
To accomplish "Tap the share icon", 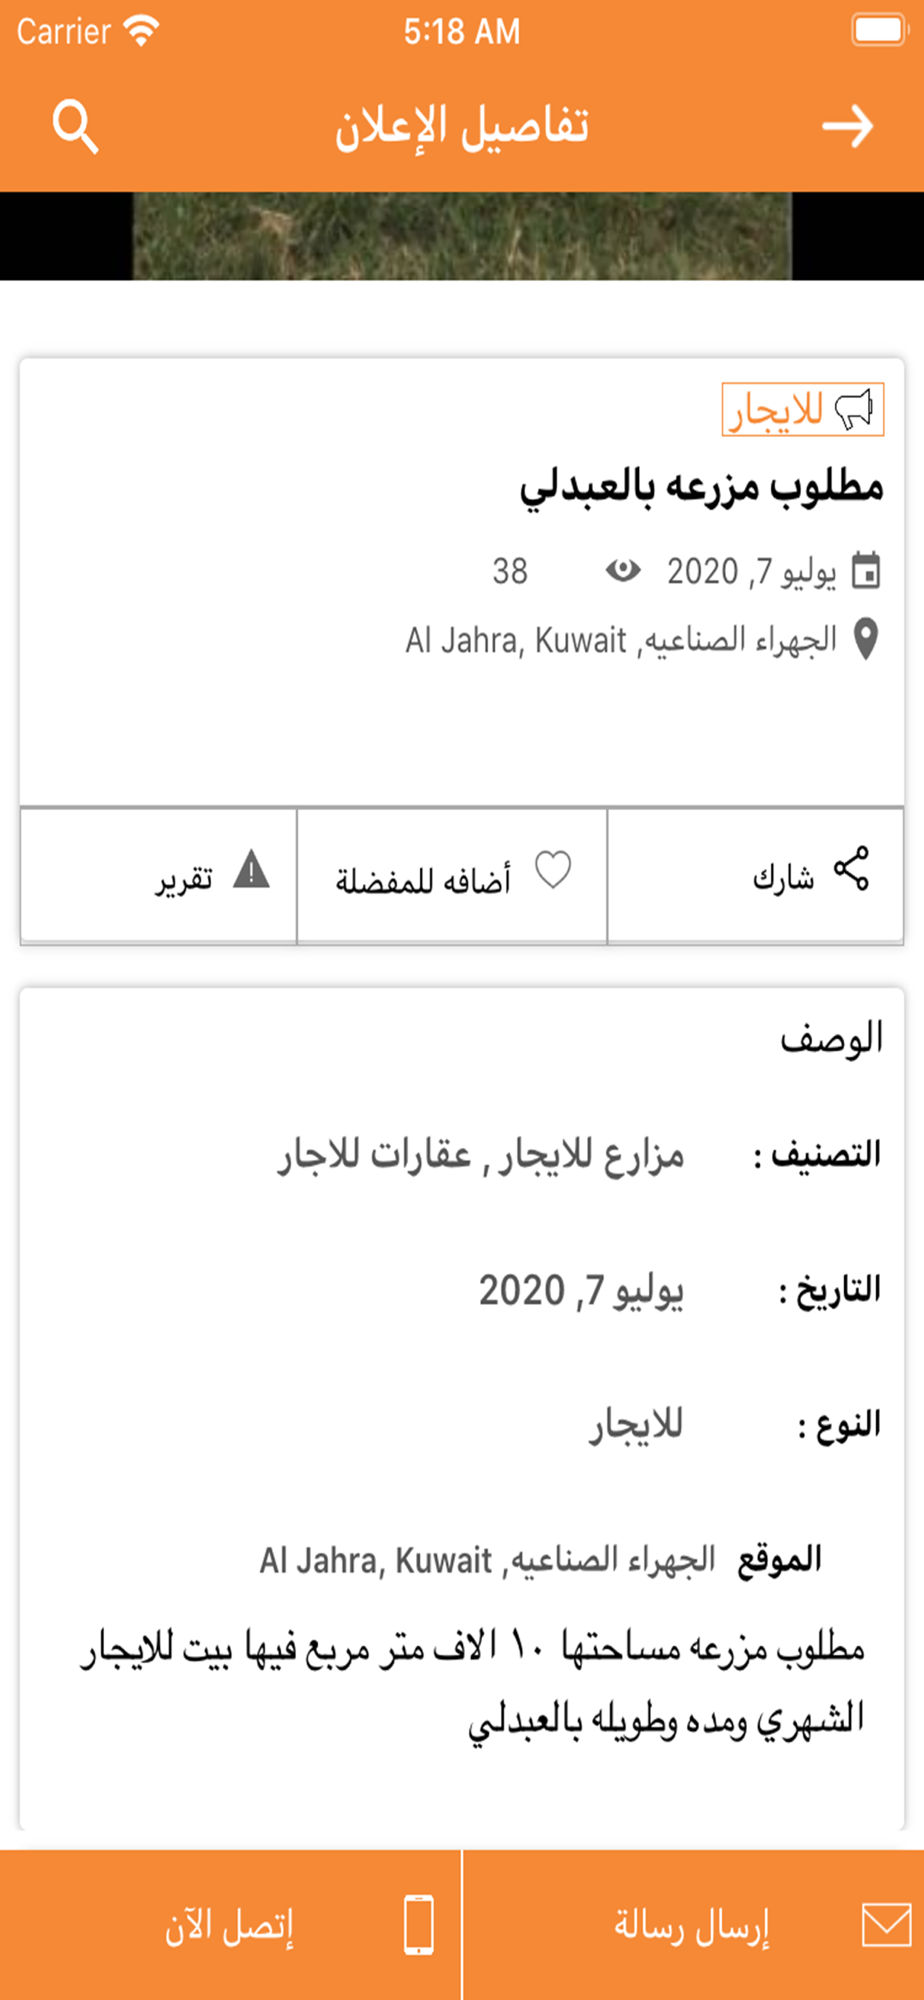I will (852, 868).
